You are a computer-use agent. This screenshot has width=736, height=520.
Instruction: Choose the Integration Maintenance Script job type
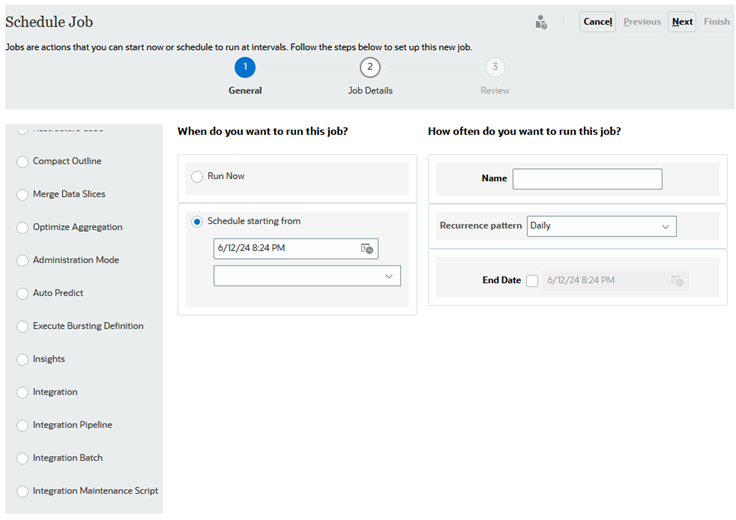pyautogui.click(x=22, y=491)
